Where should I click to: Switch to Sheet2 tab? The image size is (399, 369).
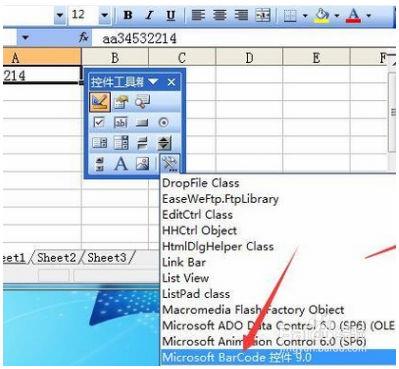[57, 258]
